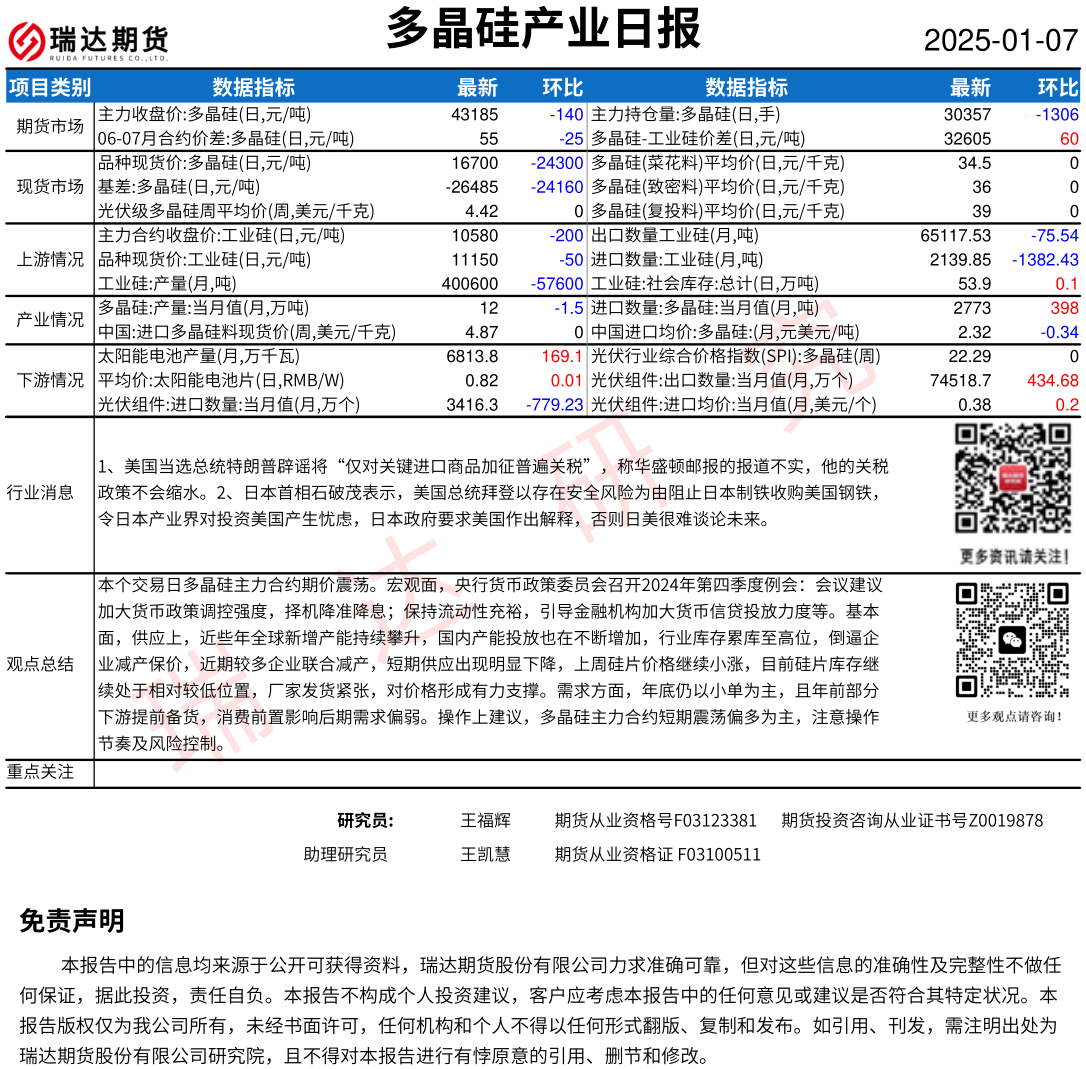This screenshot has height=1069, width=1086.
Task: Click the Ruida Futures logo
Action: (88, 41)
